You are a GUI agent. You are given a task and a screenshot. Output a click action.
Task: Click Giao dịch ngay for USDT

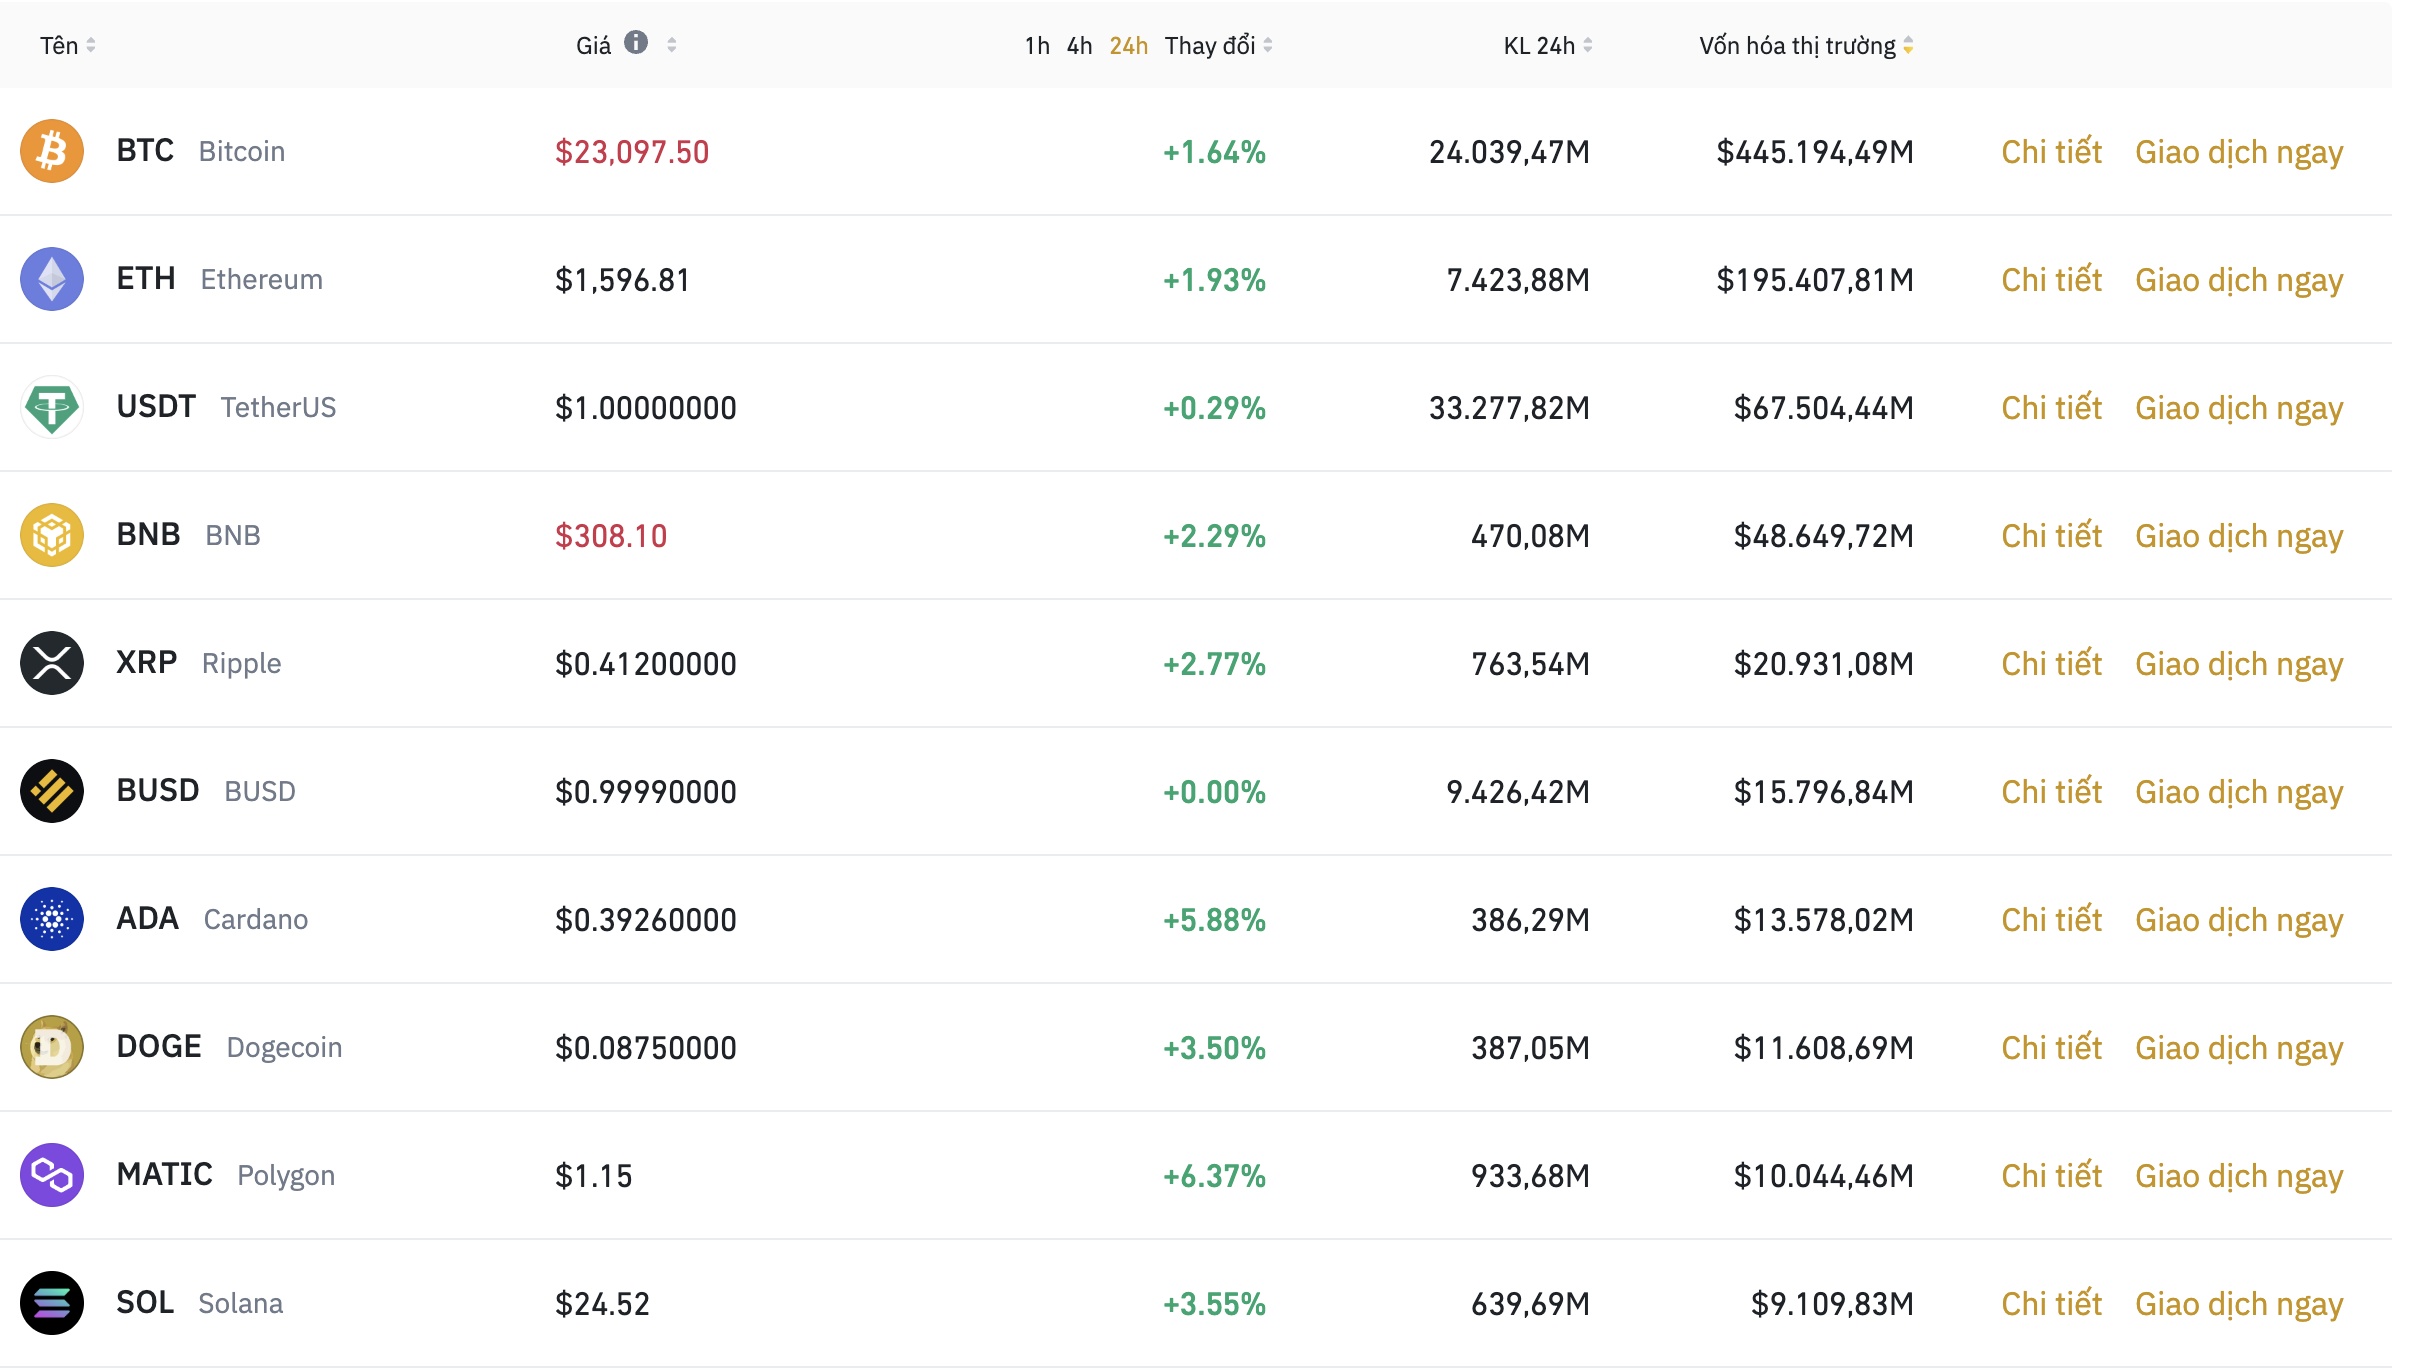pyautogui.click(x=2239, y=410)
